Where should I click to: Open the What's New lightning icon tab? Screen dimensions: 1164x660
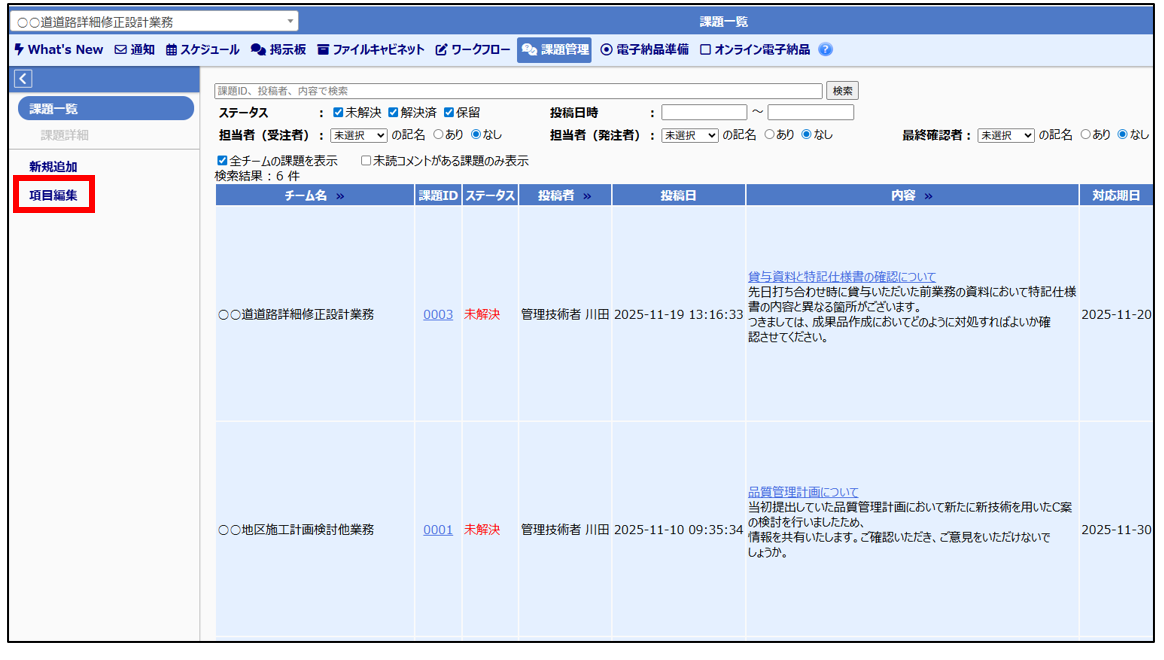coord(19,50)
